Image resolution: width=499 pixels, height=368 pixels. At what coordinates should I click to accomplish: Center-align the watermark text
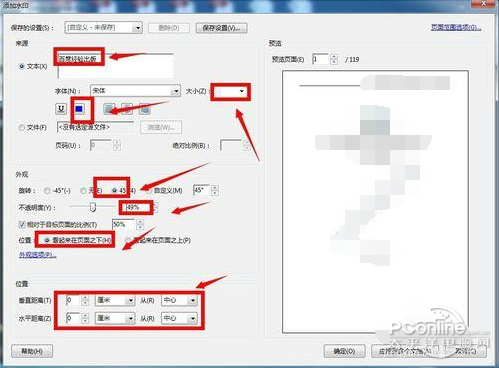pyautogui.click(x=127, y=109)
